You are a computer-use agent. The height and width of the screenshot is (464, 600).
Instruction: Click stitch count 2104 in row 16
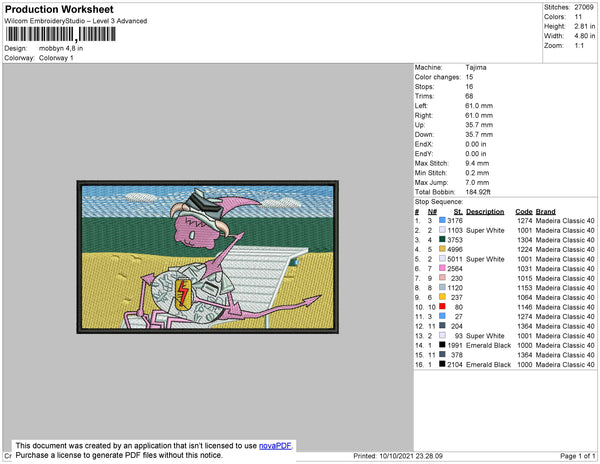[x=455, y=365]
